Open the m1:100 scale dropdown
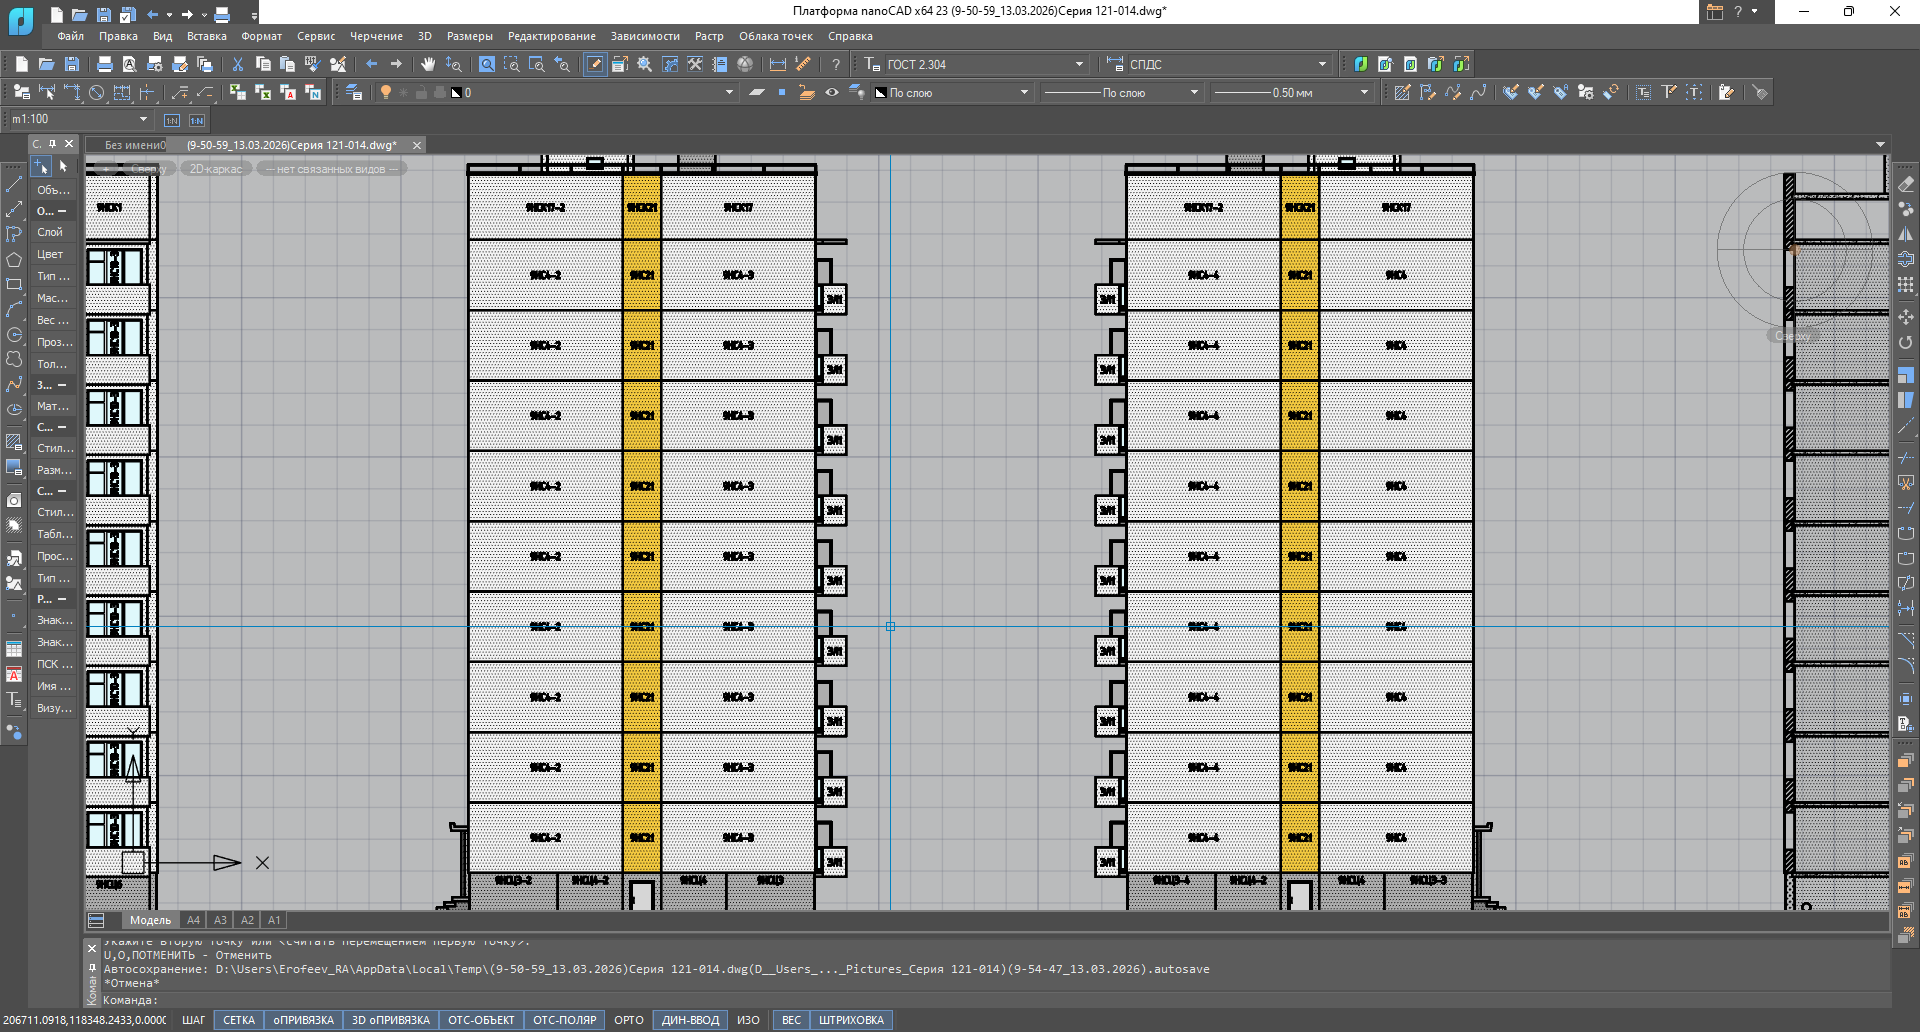Viewport: 1920px width, 1032px height. pos(143,119)
